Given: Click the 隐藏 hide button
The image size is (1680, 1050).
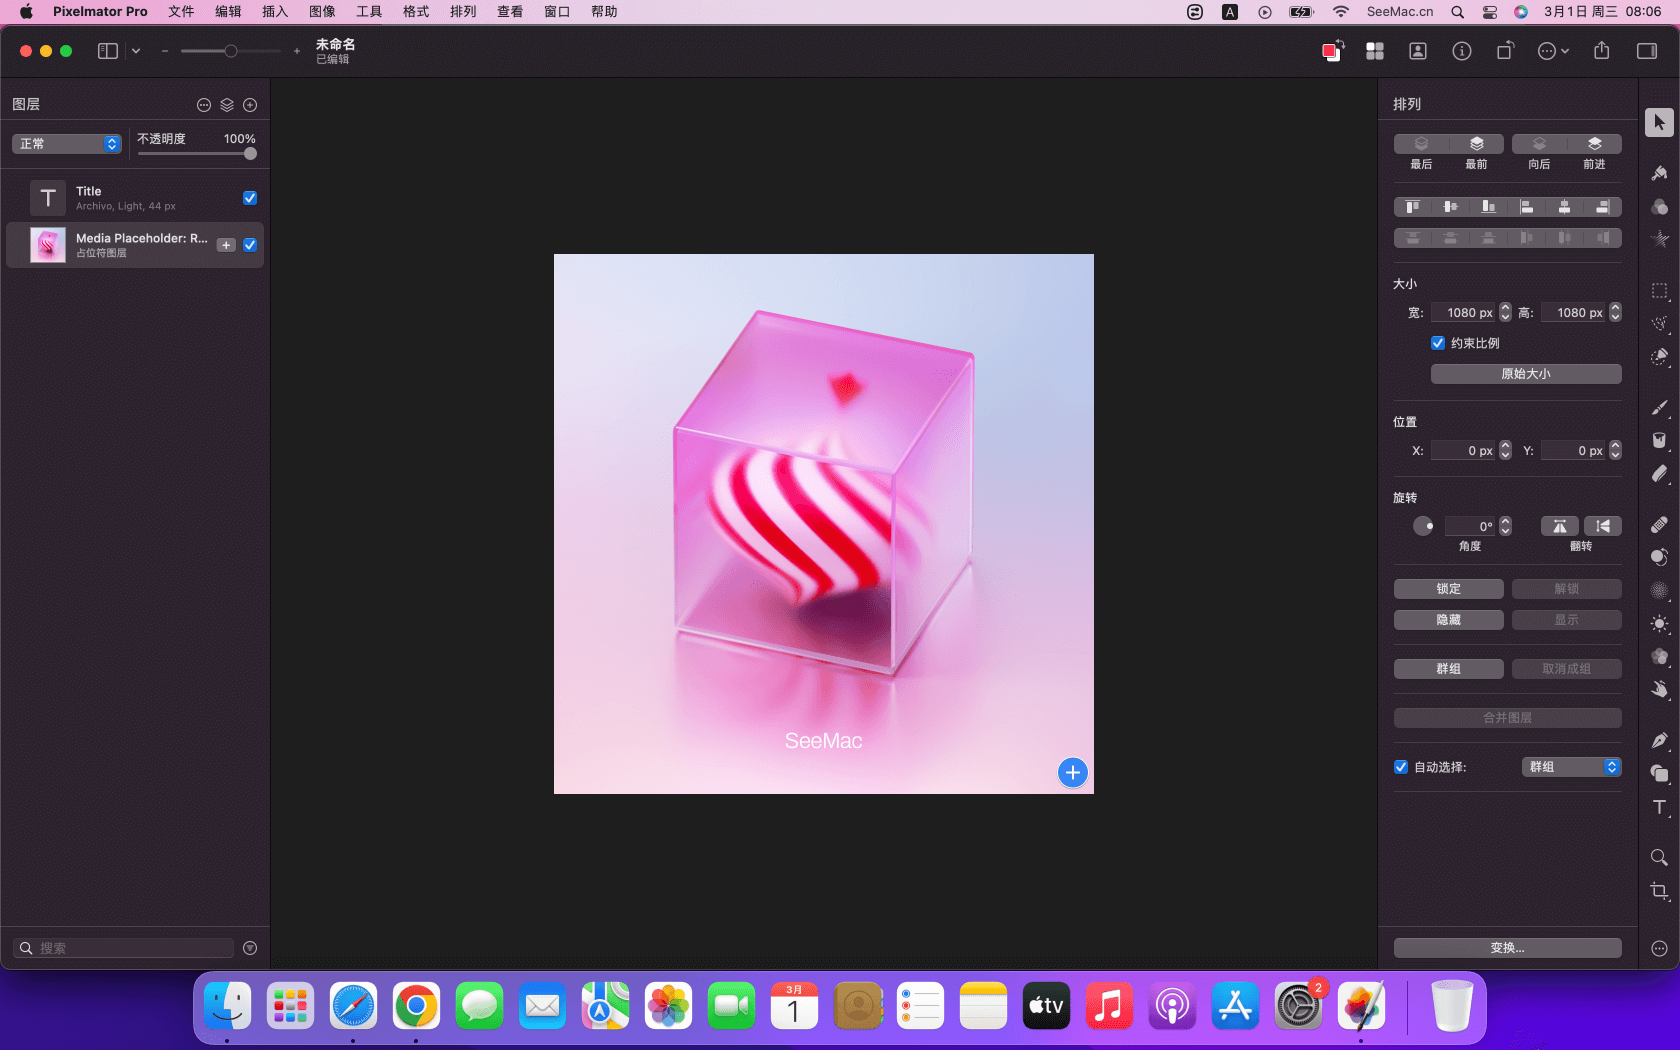Looking at the screenshot, I should 1449,620.
